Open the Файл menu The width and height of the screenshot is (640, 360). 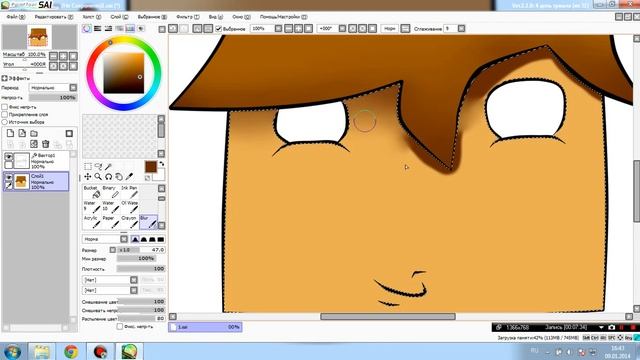pos(16,17)
